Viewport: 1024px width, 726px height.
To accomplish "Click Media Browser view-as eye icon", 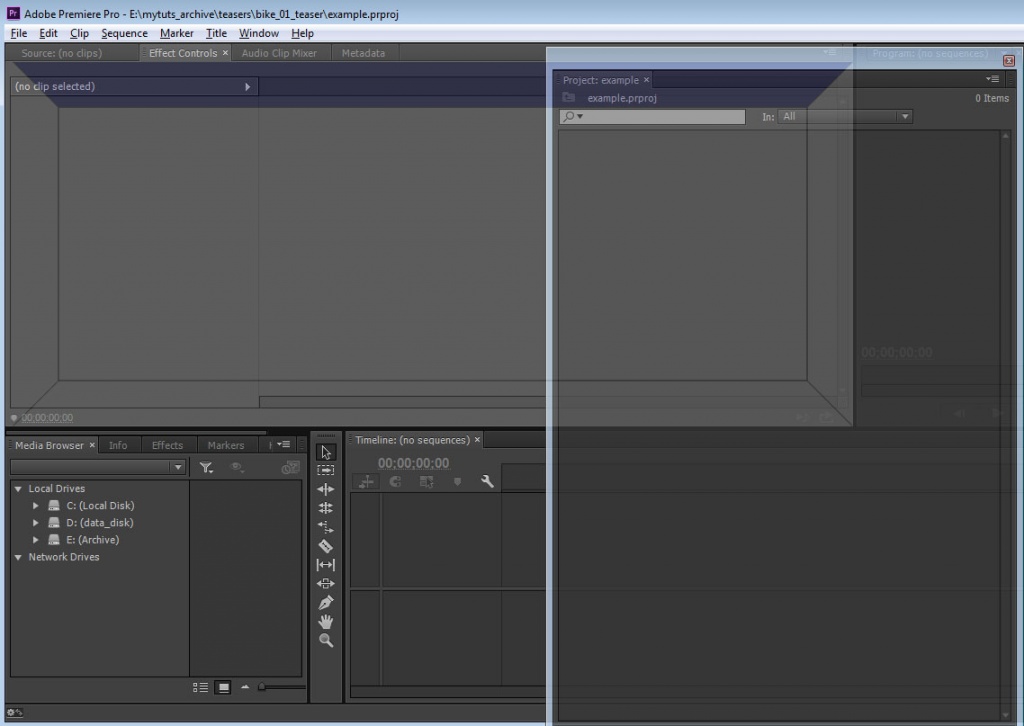I will pos(237,467).
